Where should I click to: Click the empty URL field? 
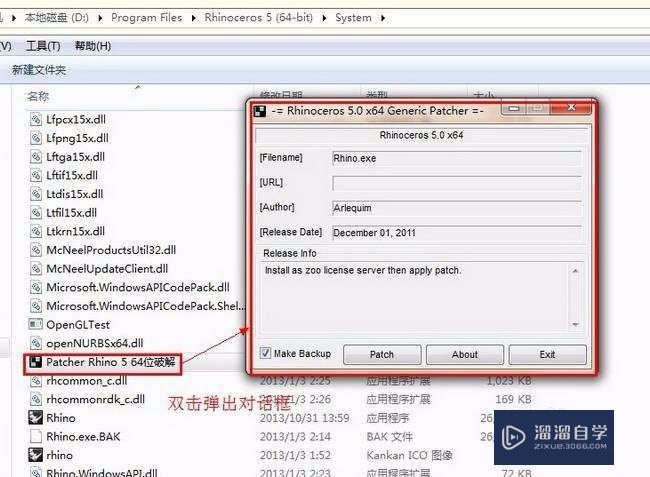pyautogui.click(x=456, y=183)
